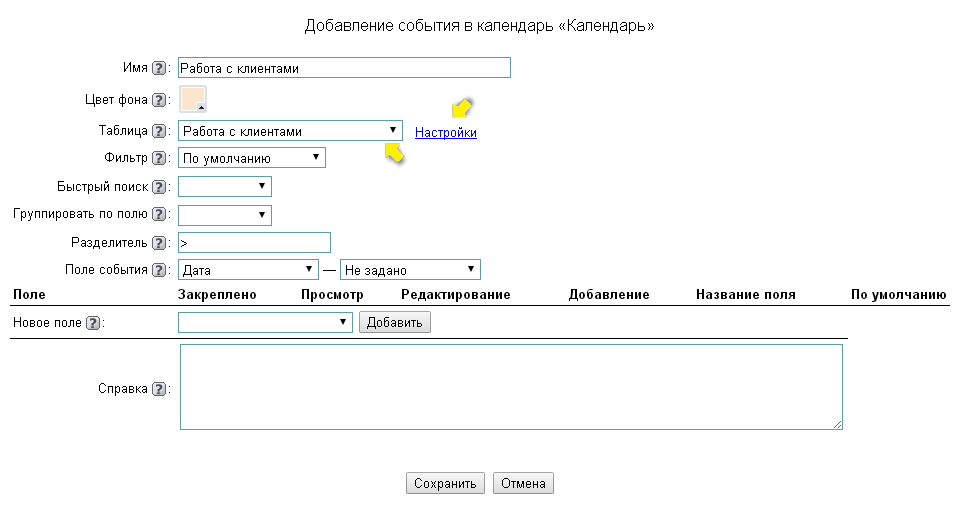Click help icon next to Имя
The height and width of the screenshot is (516, 957).
(x=158, y=69)
